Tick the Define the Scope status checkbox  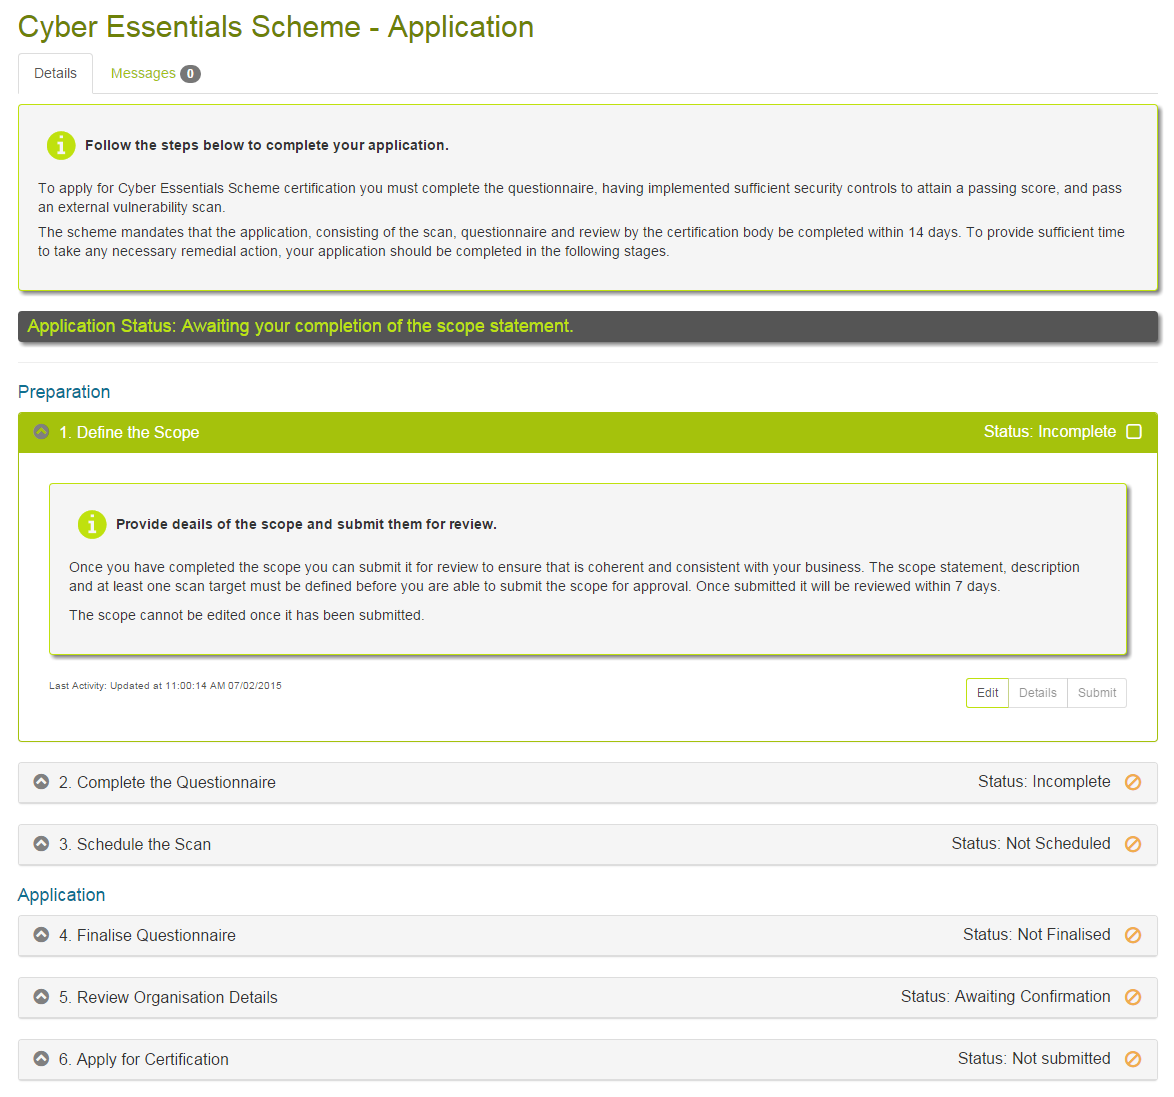pyautogui.click(x=1134, y=432)
